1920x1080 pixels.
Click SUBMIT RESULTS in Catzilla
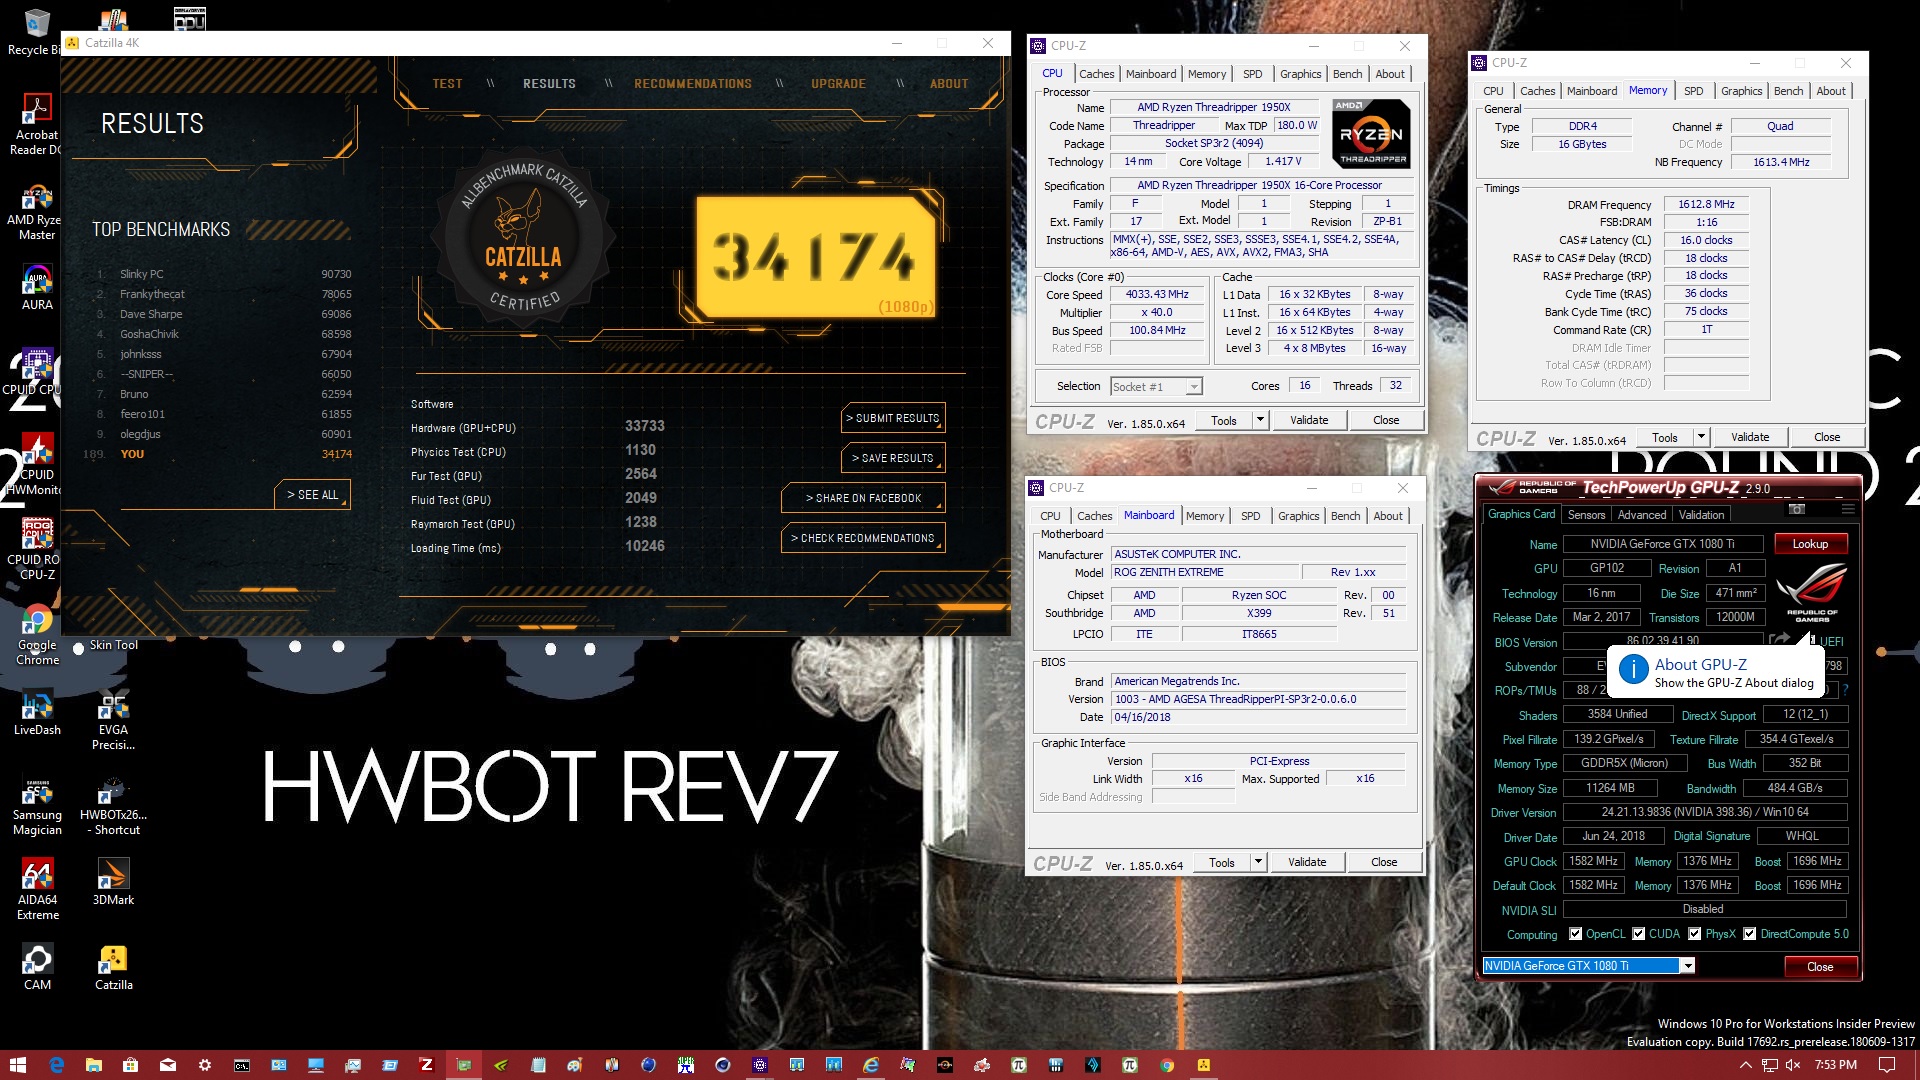[x=893, y=418]
